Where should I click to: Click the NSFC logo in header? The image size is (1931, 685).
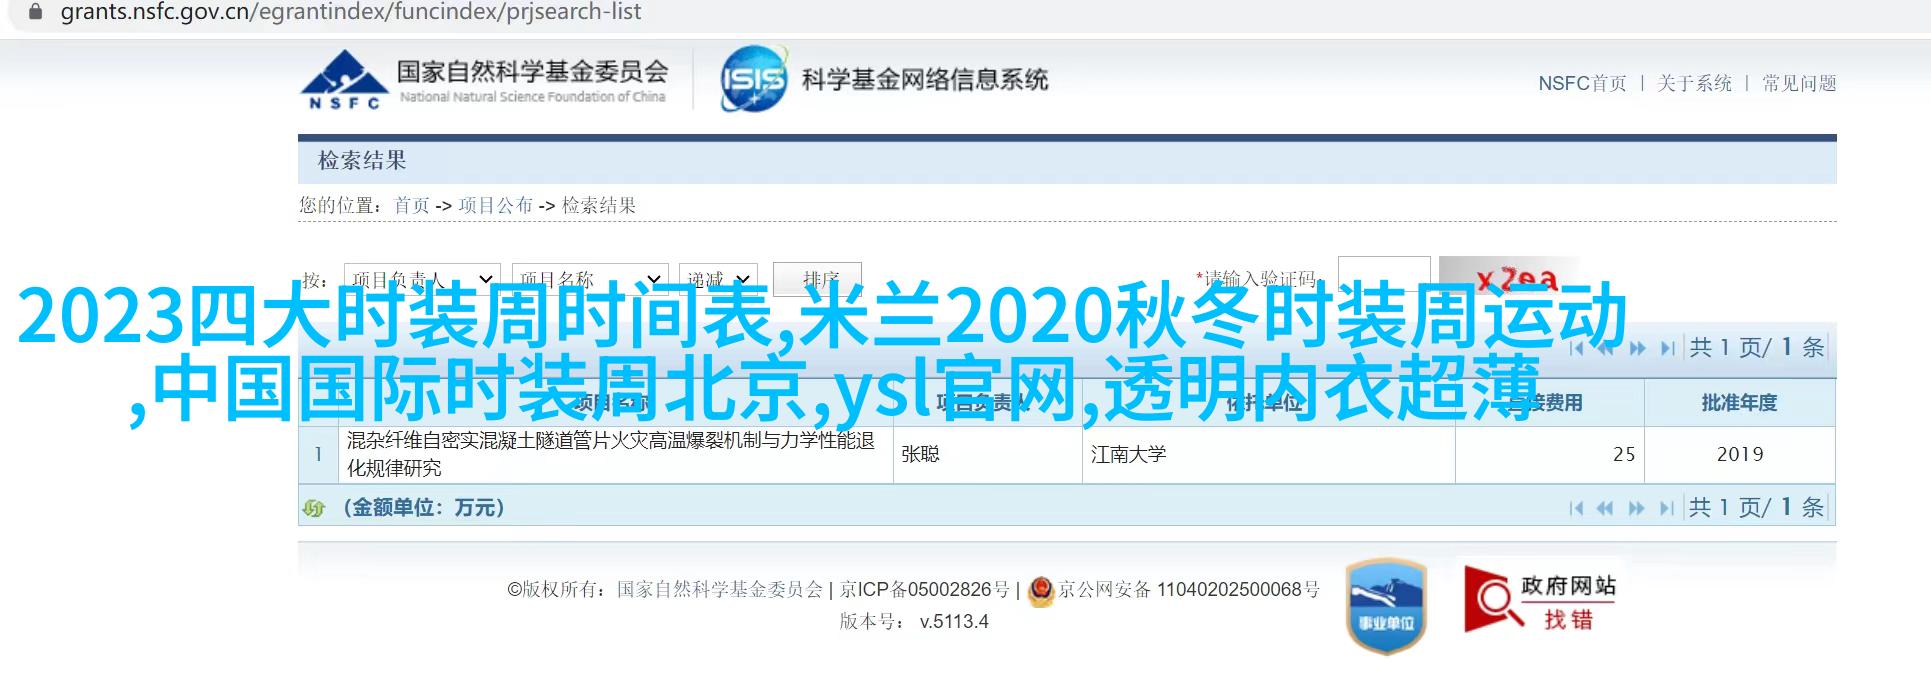(x=343, y=78)
